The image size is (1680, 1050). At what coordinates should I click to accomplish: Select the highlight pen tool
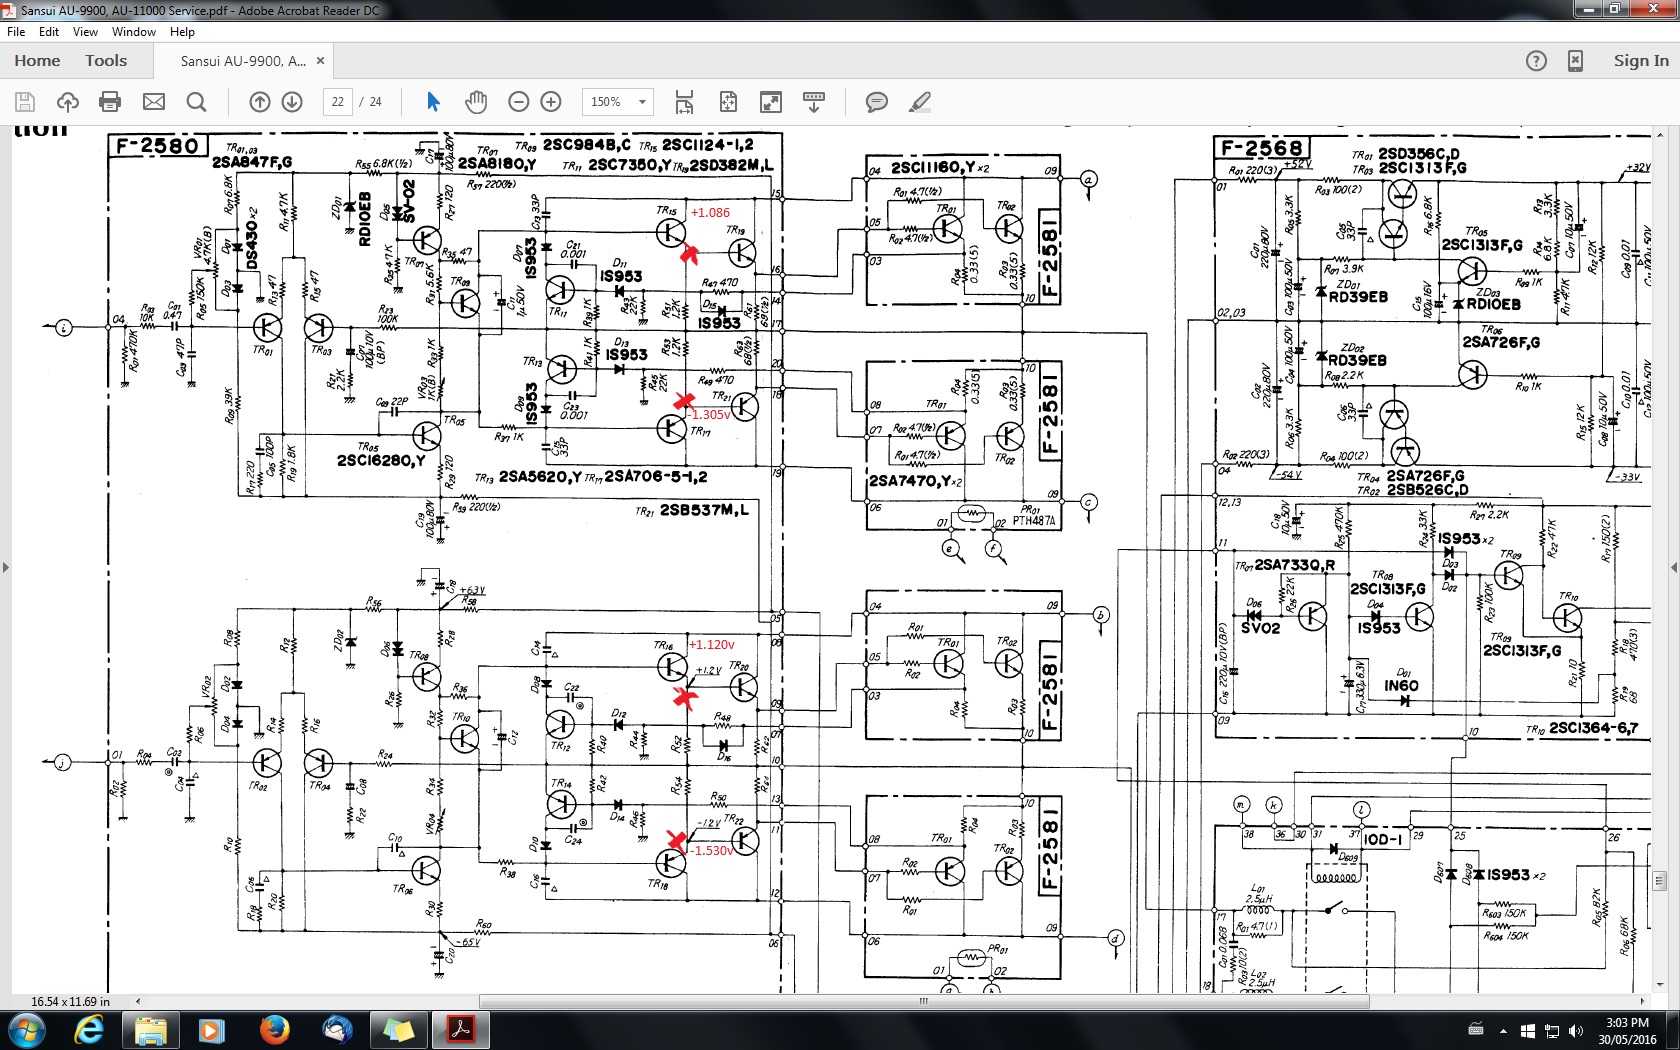tap(920, 102)
